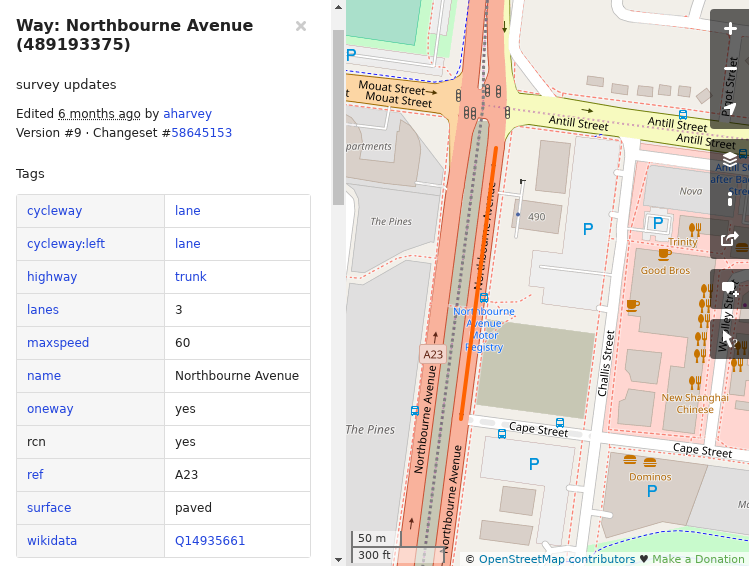Open the highway tag key link
Image resolution: width=749 pixels, height=566 pixels.
(x=52, y=277)
